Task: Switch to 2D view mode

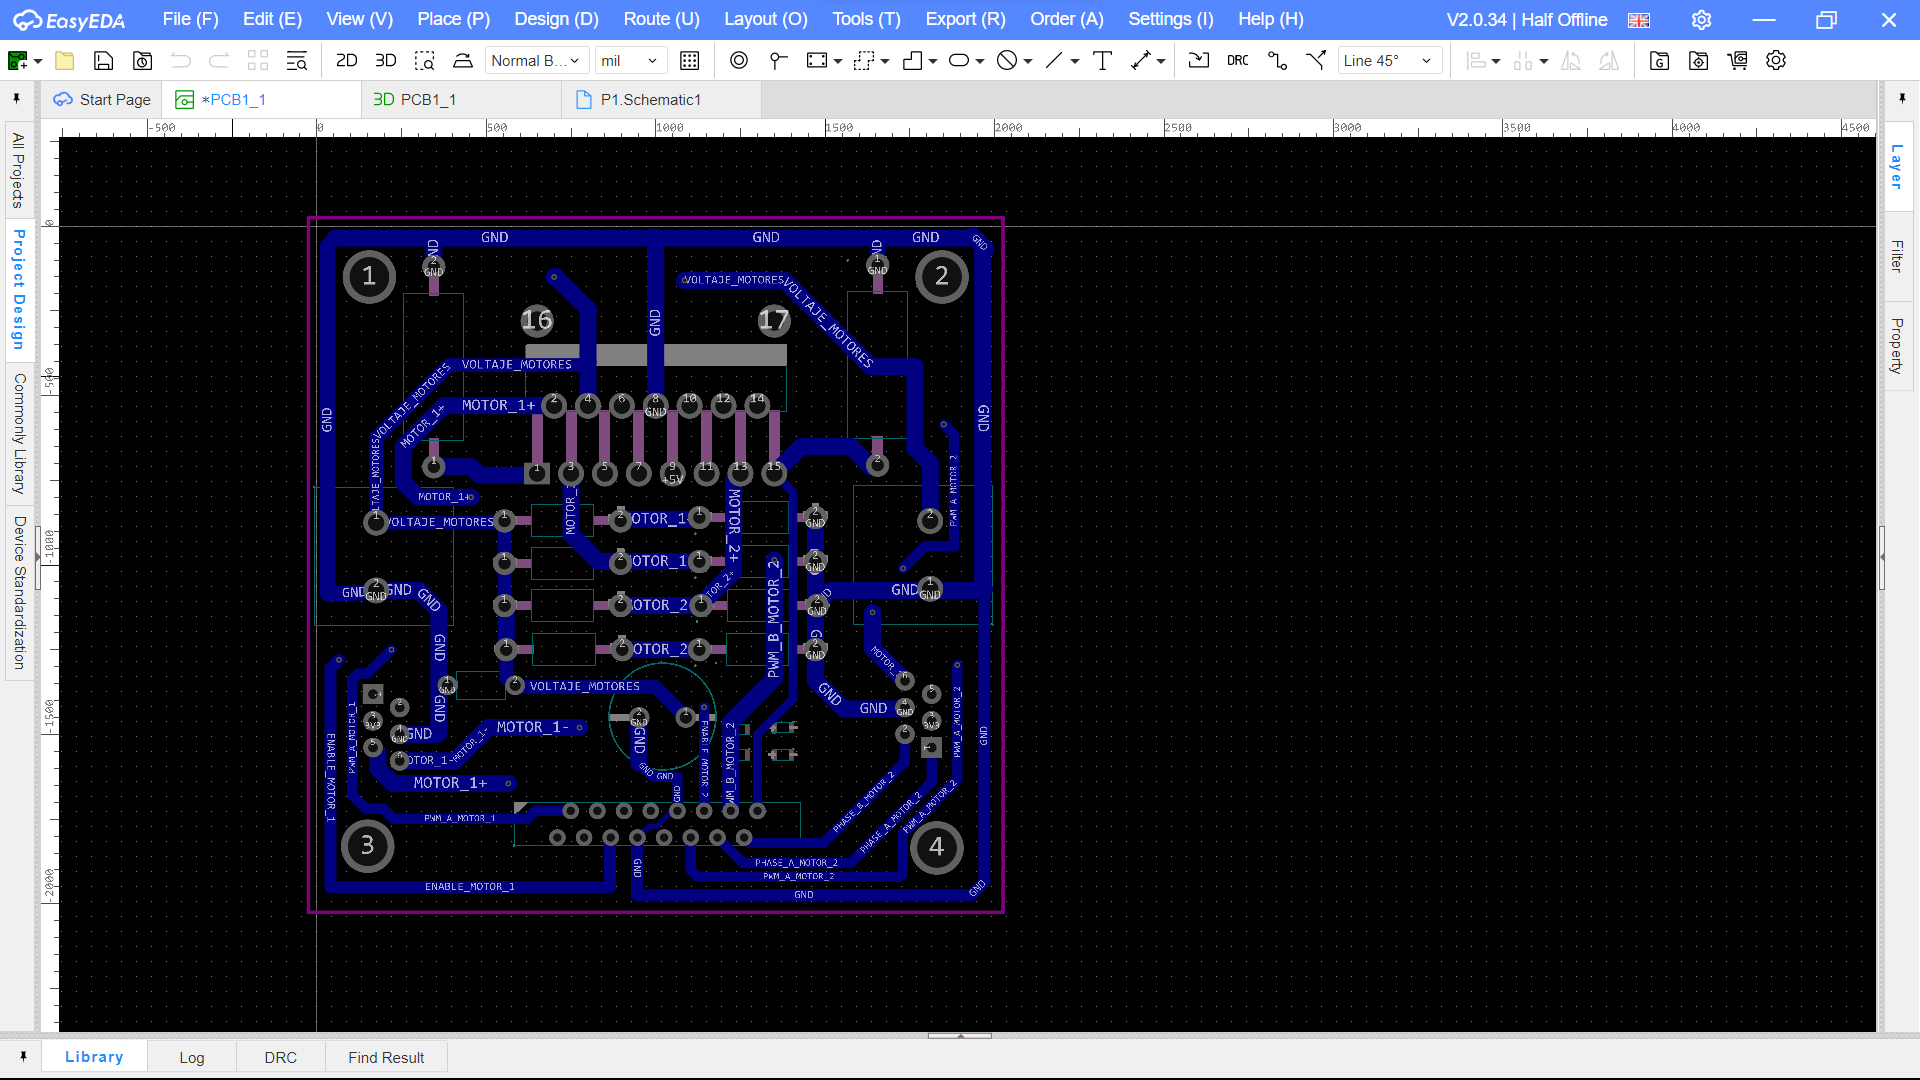Action: pyautogui.click(x=346, y=61)
